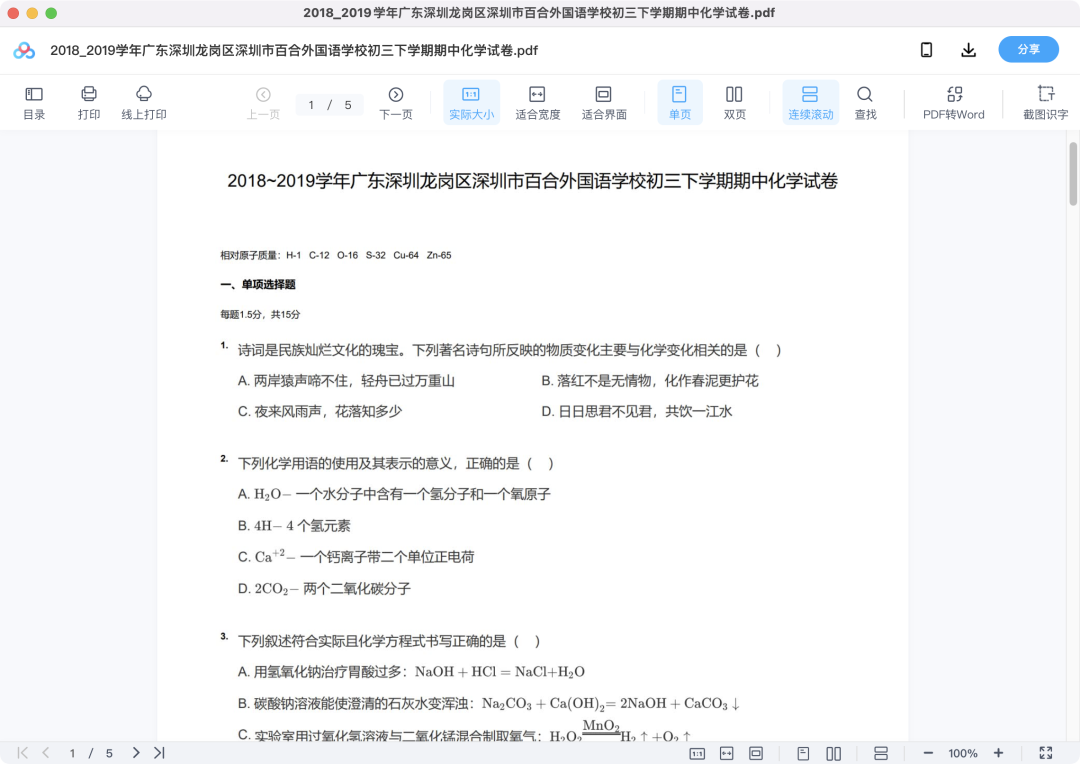Viewport: 1080px width, 764px height.
Task: Click the vertical scrollbar thumb
Action: 1072,174
